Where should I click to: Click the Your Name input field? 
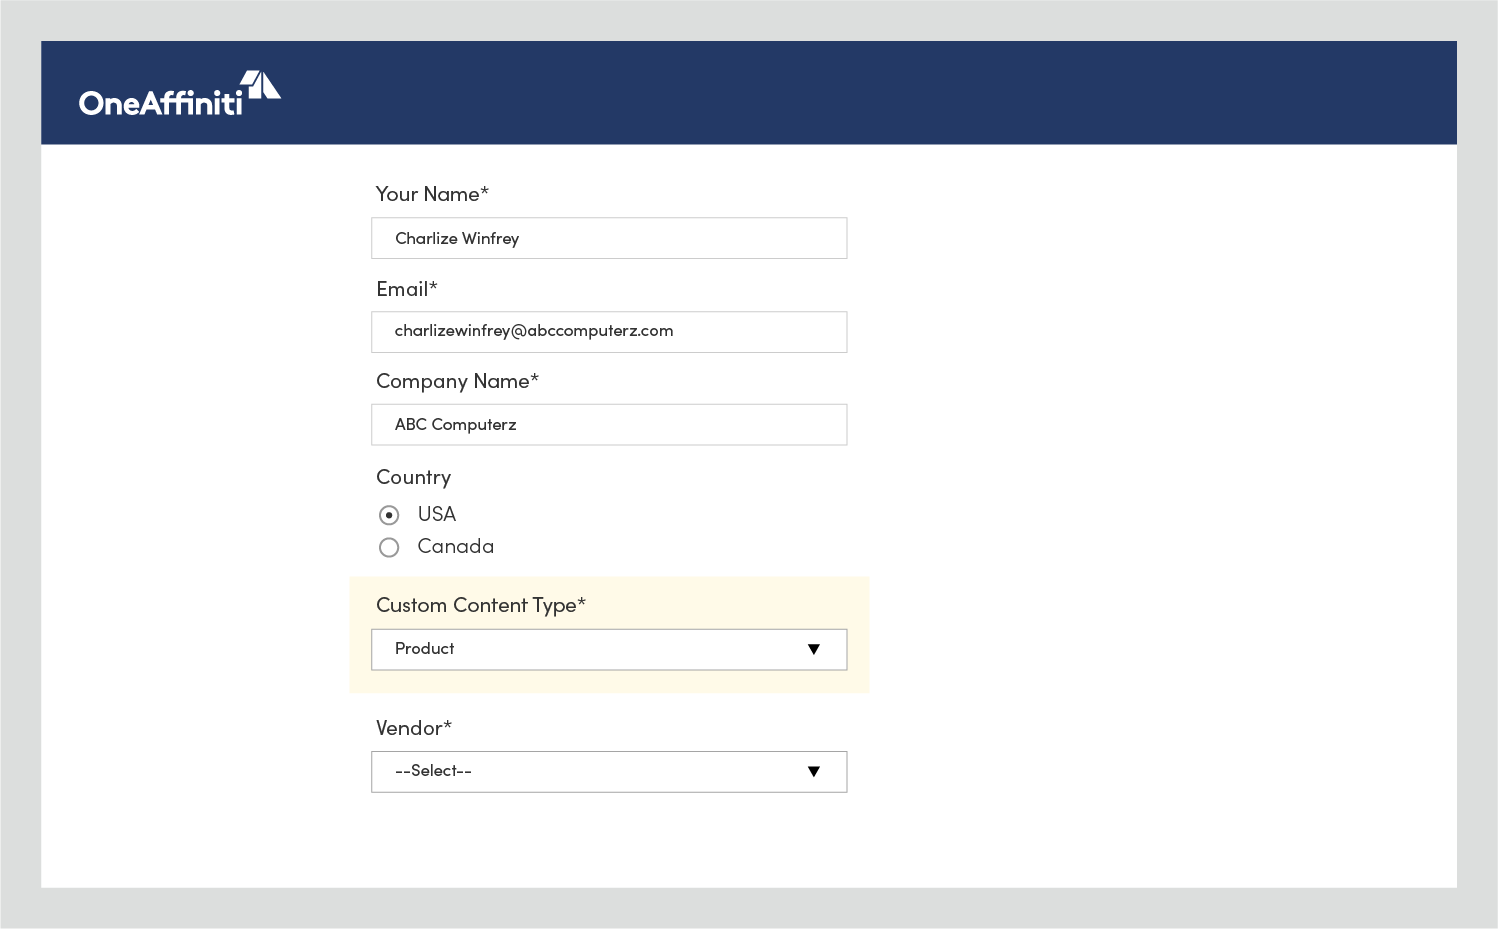(x=609, y=238)
